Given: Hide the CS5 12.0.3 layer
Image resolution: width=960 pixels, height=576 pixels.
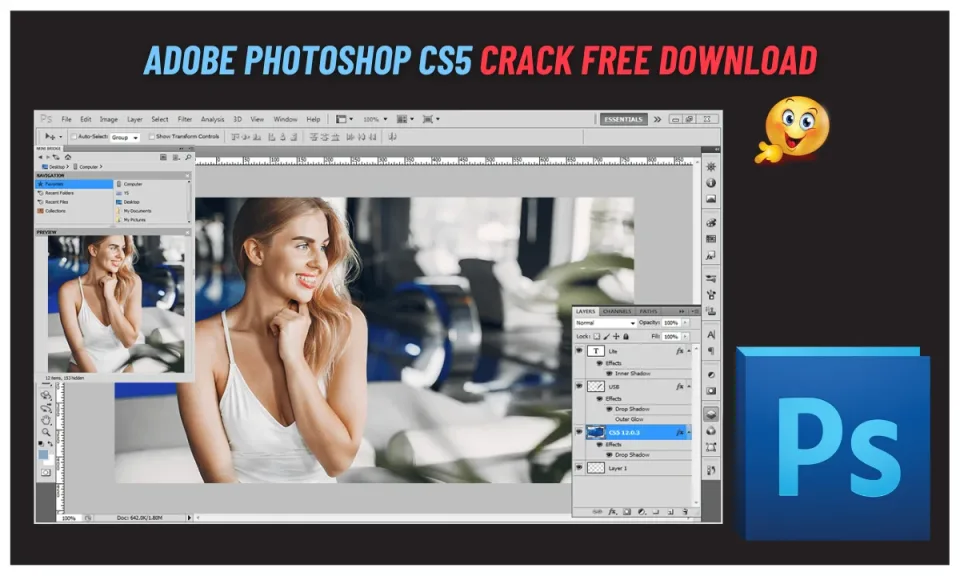Looking at the screenshot, I should [579, 432].
